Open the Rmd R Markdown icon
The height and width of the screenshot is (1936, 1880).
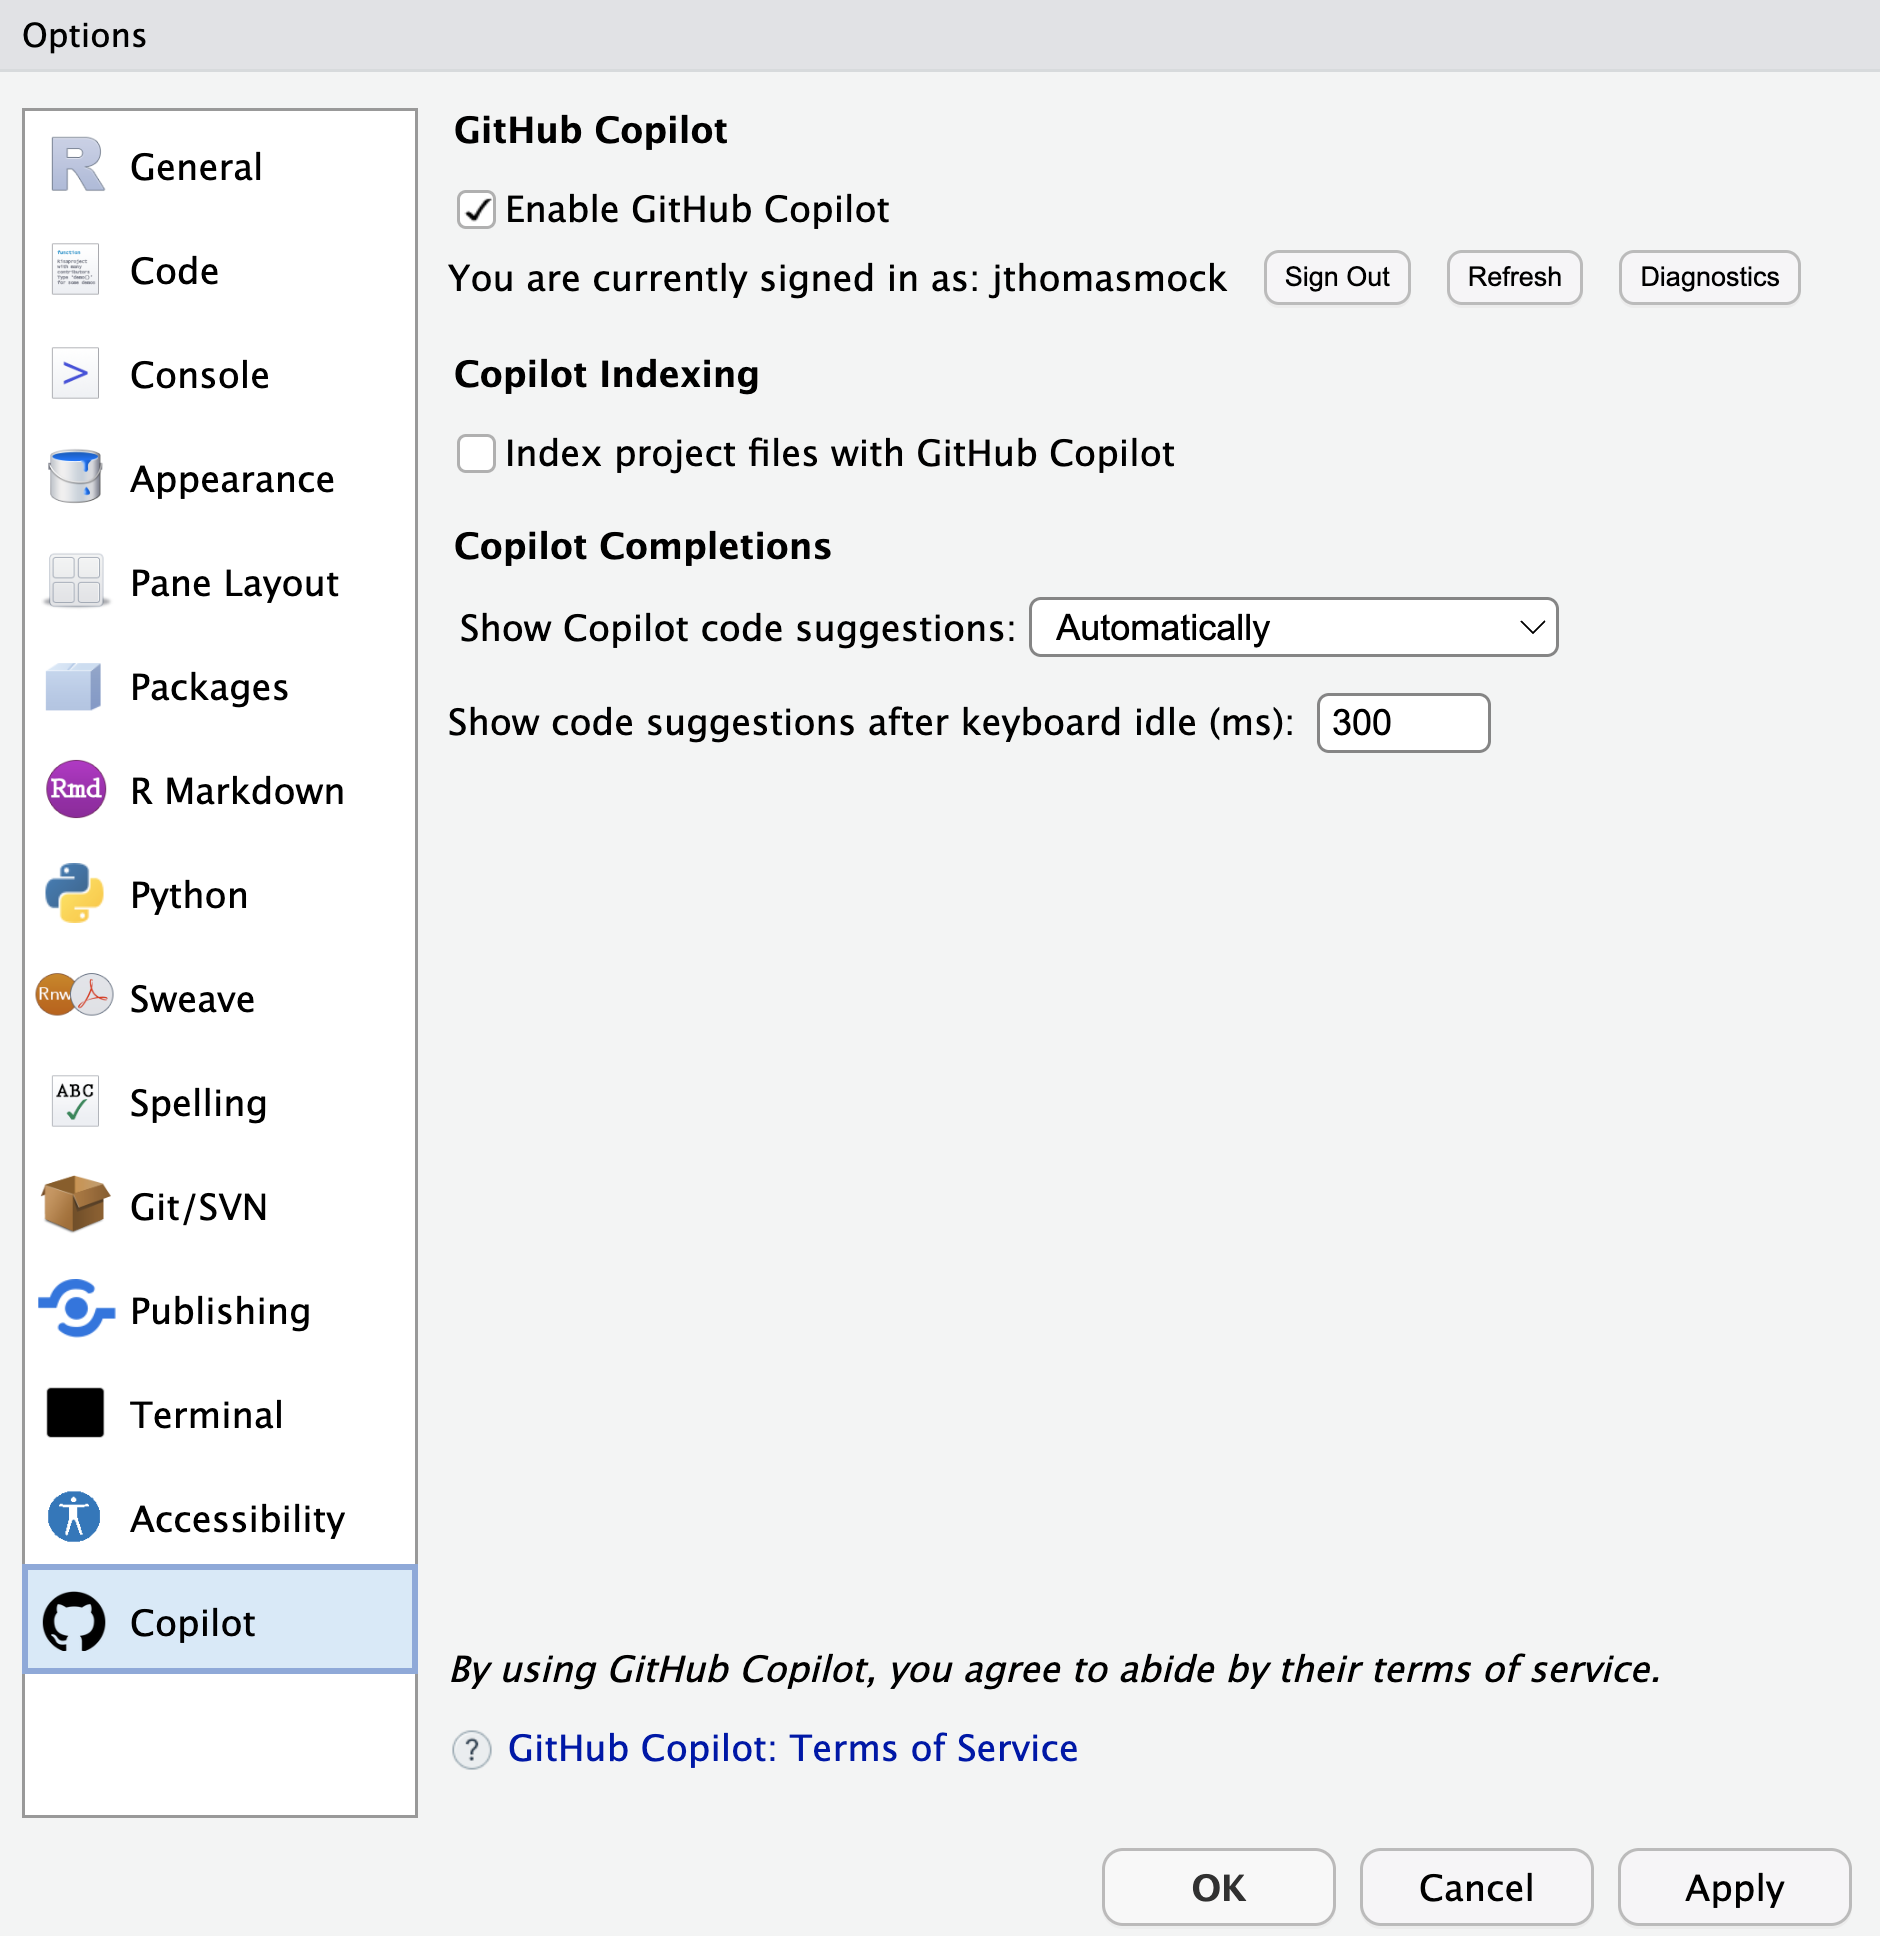click(75, 789)
